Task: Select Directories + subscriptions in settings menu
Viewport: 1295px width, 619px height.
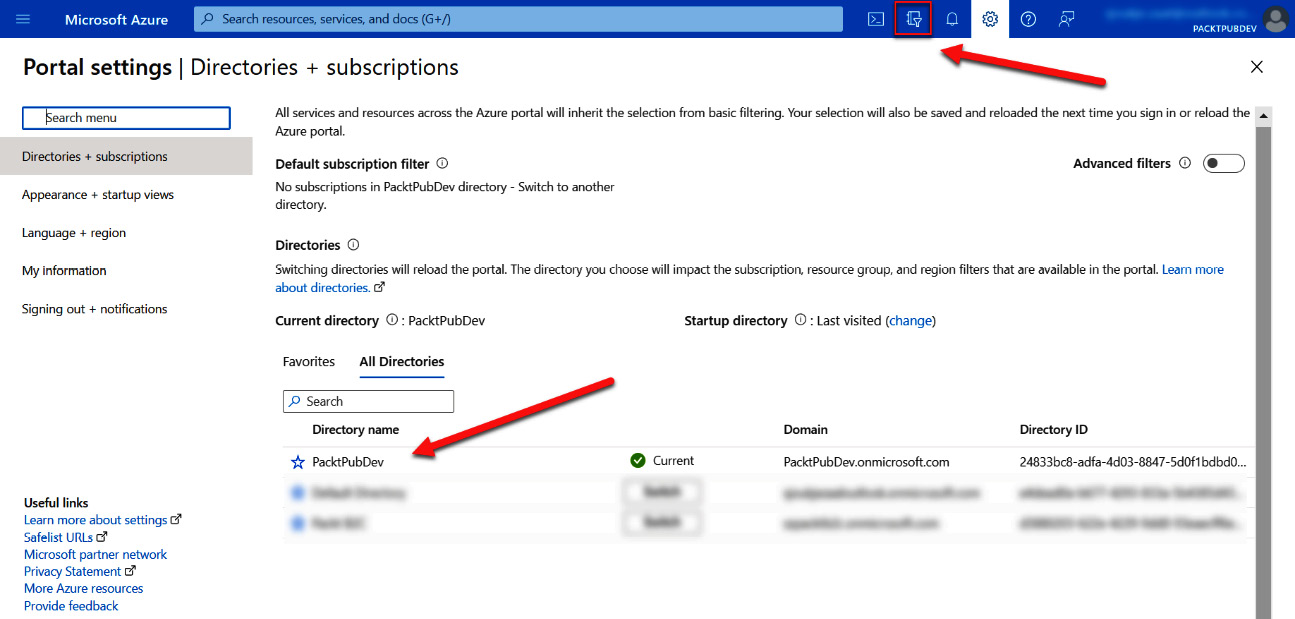Action: 126,156
